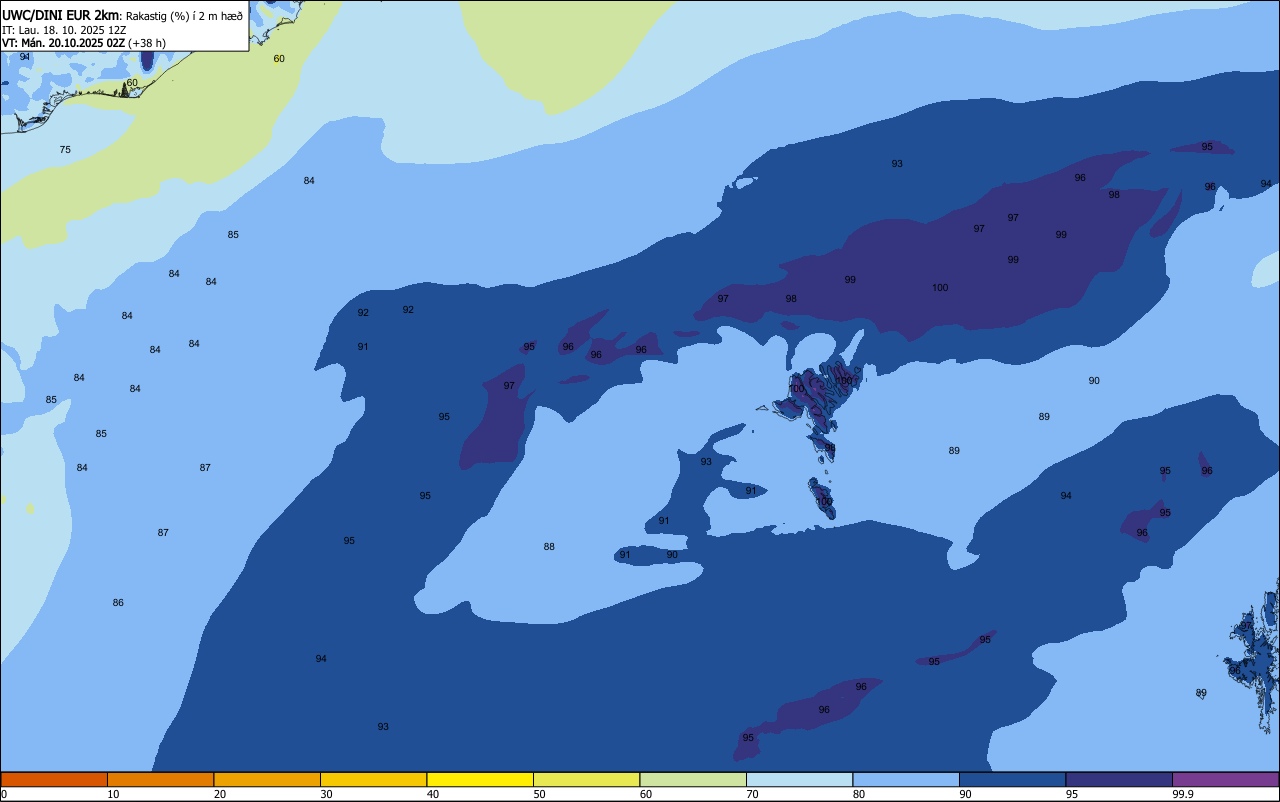Click the indigo 95–99.9 legend swatch
The width and height of the screenshot is (1280, 802).
(x=1119, y=779)
